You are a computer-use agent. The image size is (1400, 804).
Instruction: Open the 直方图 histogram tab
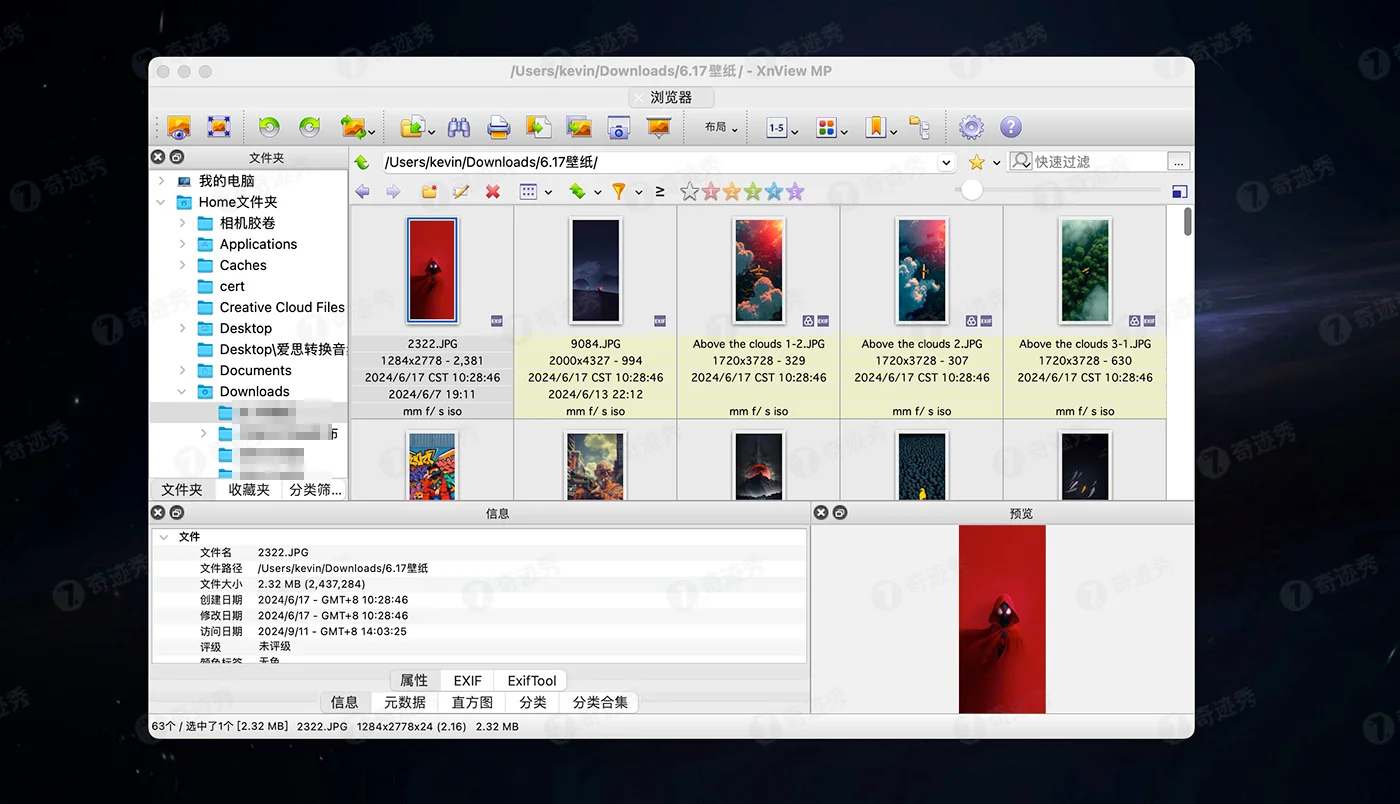471,702
